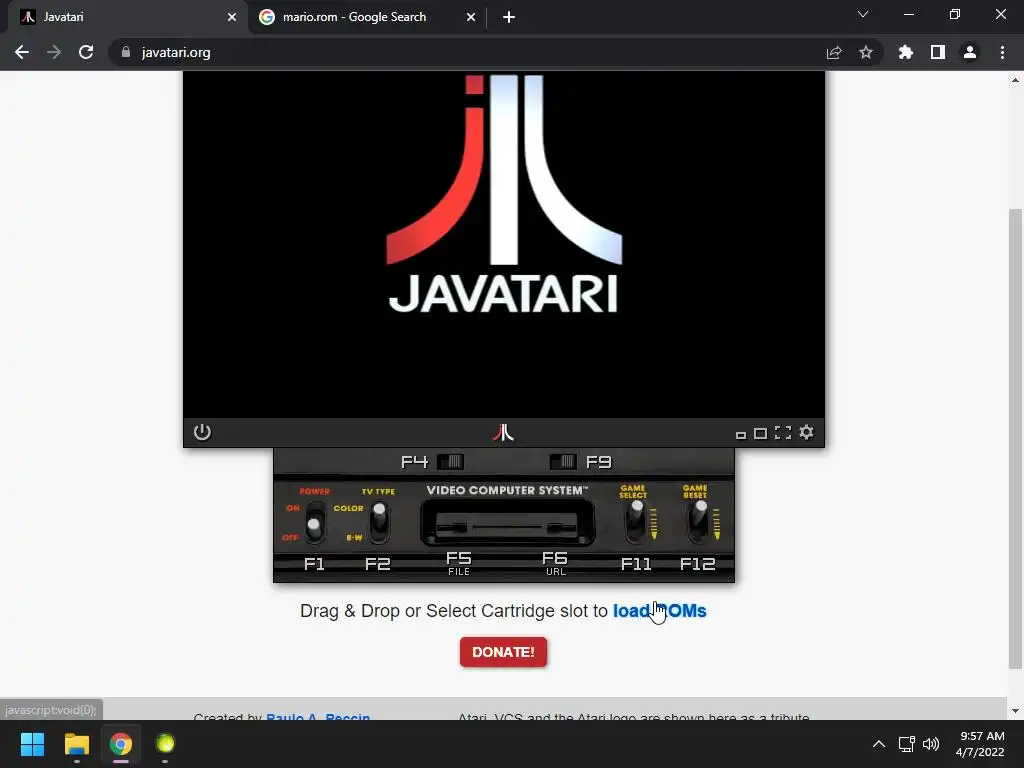Switch to the Javatari browser tab
Screen dimensions: 1024x768
pyautogui.click(x=124, y=17)
